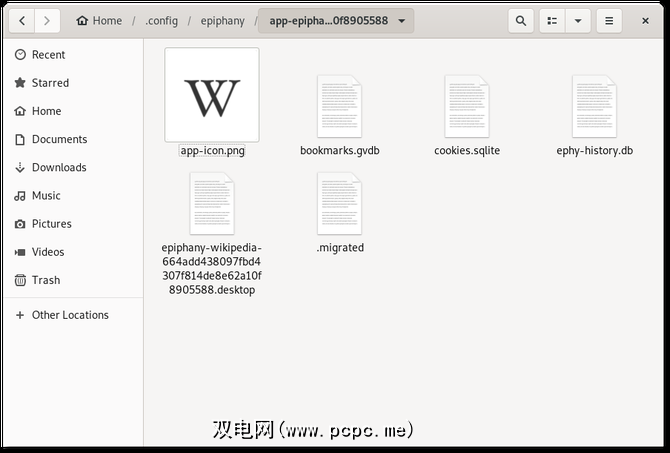Click the epiphany-wikipedia-664add...desktop file name
Image resolution: width=670 pixels, height=453 pixels.
pyautogui.click(x=212, y=268)
